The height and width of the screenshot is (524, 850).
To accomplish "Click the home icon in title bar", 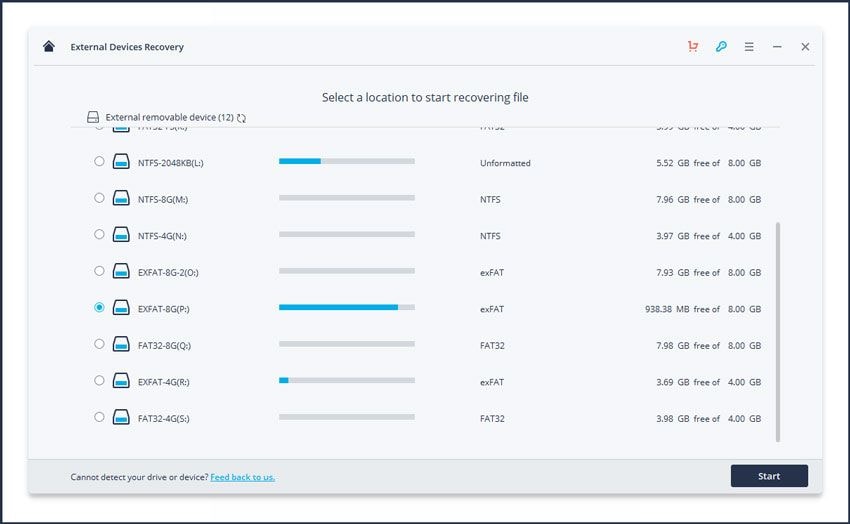I will point(49,46).
